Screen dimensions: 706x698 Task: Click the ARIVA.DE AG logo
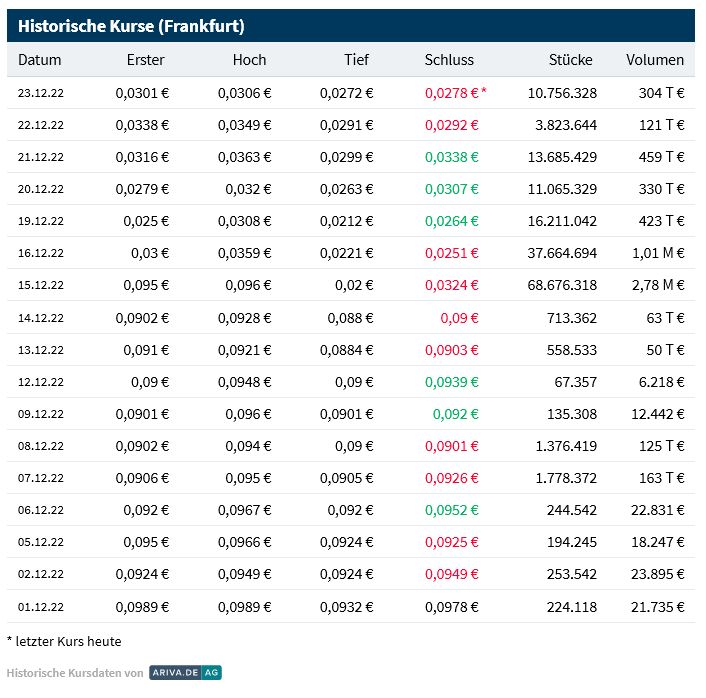(185, 673)
